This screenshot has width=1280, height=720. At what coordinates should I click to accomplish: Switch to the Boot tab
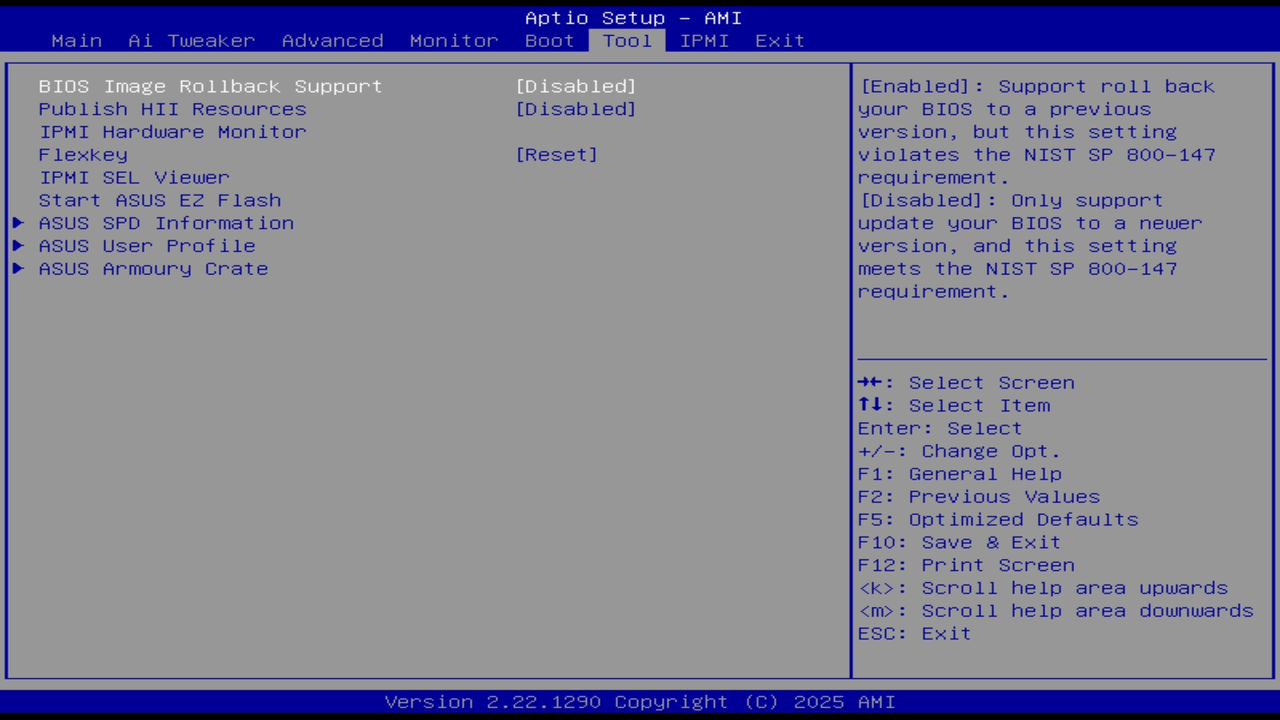click(549, 41)
